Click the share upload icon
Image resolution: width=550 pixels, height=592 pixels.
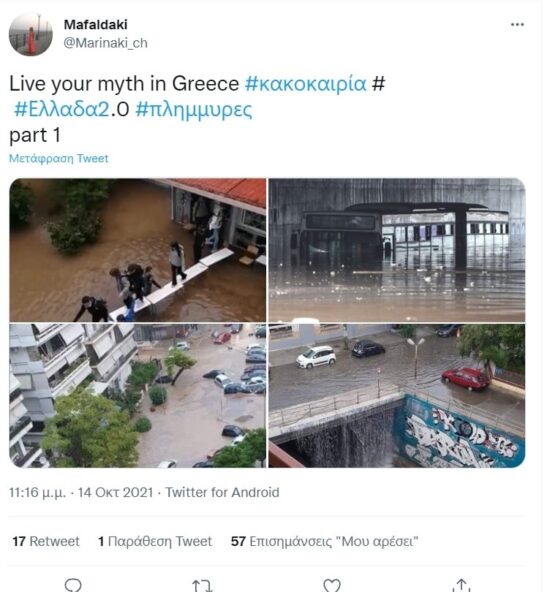[461, 586]
